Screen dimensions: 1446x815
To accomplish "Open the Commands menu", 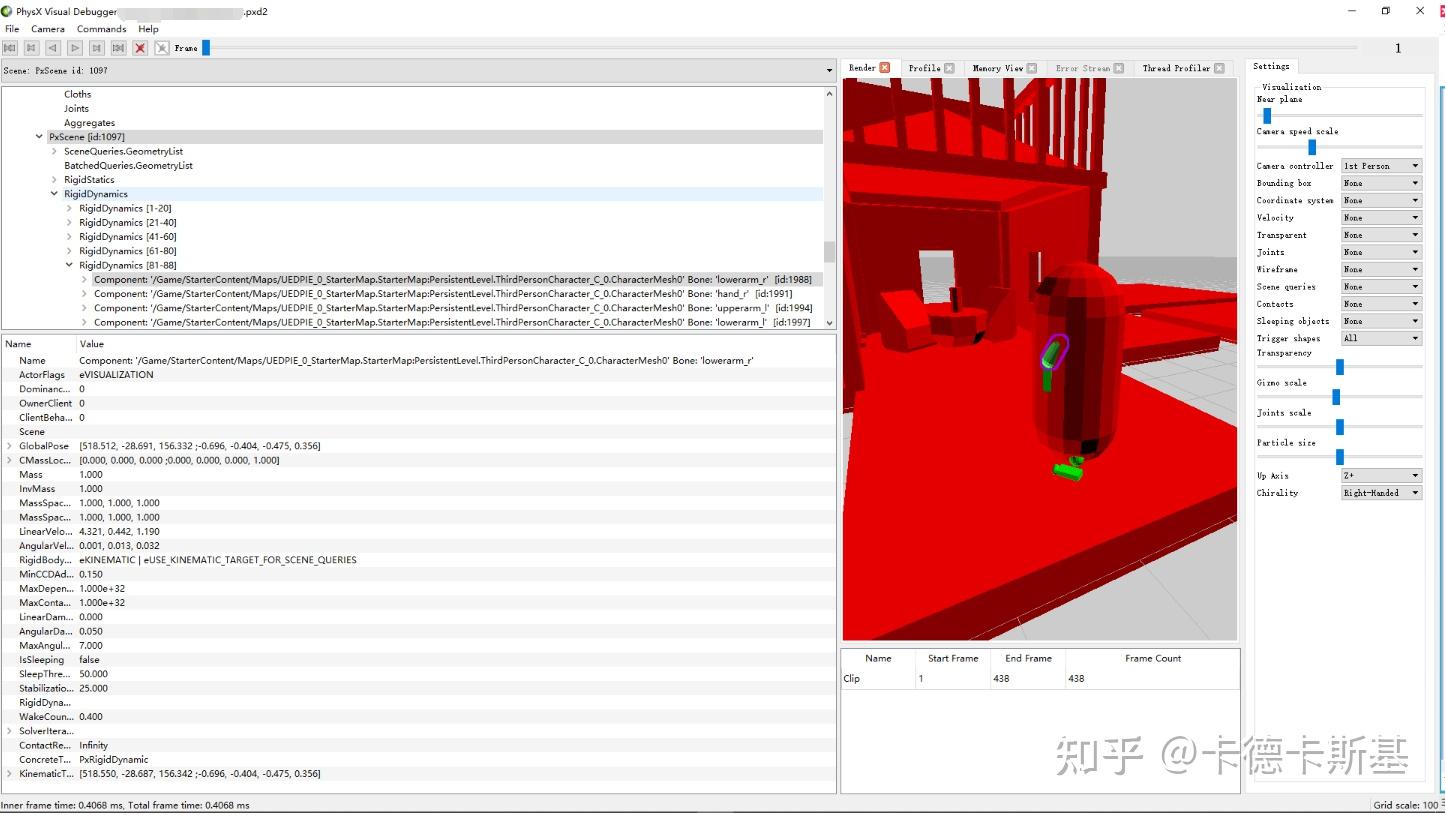I will [102, 29].
